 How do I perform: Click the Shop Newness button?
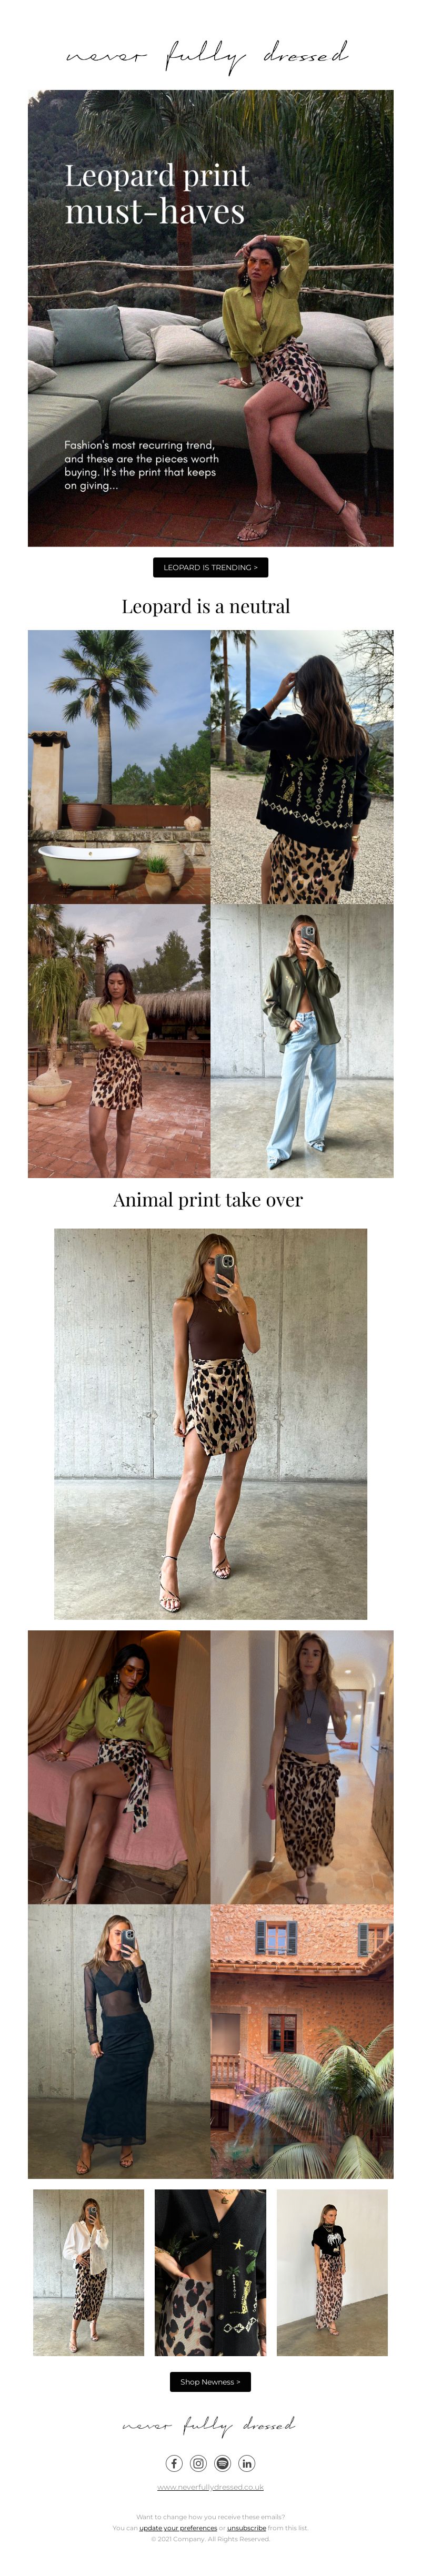pos(210,2381)
